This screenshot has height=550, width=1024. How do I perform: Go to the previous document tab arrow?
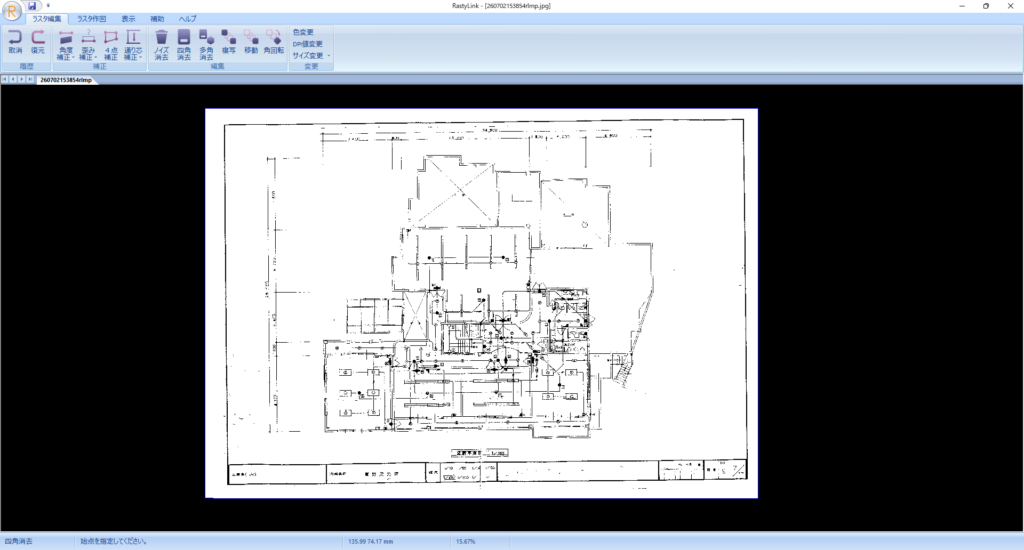[x=13, y=79]
